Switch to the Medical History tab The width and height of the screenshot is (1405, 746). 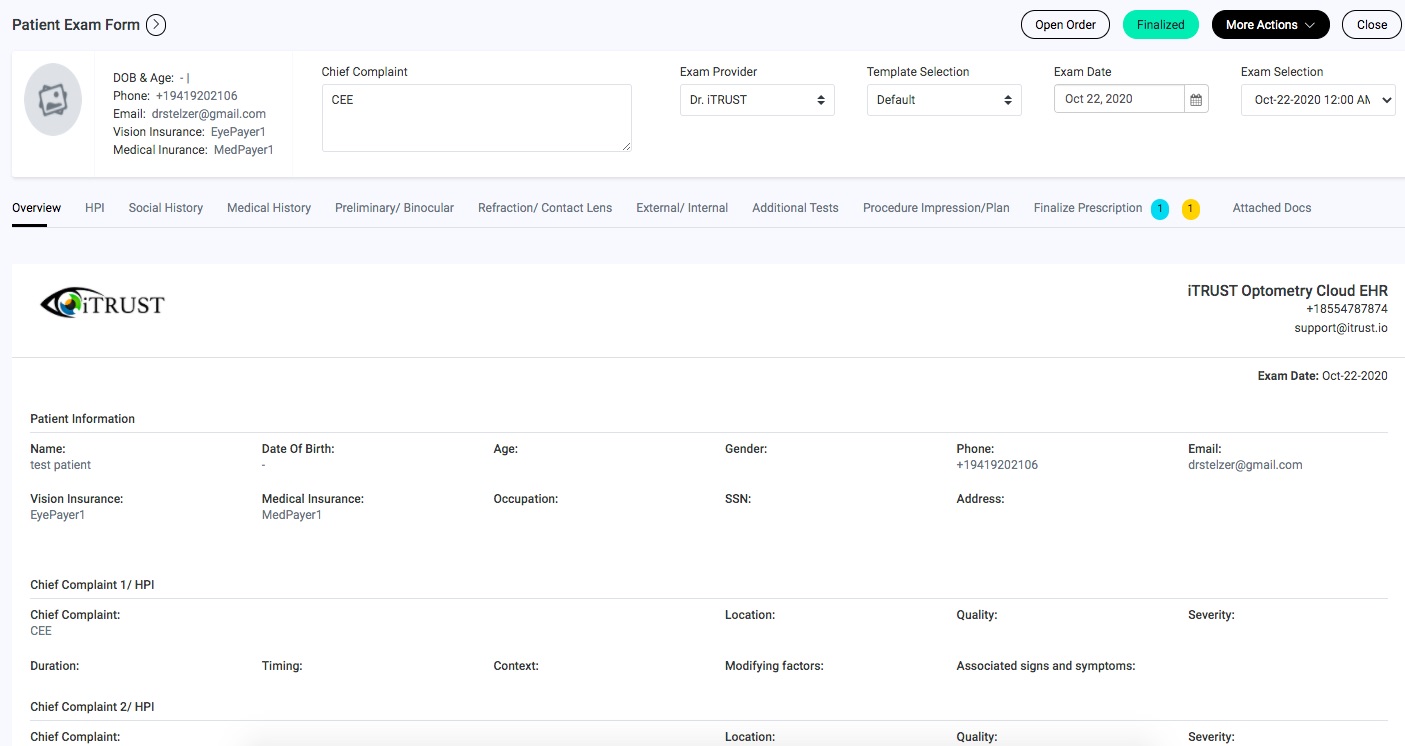pos(268,207)
